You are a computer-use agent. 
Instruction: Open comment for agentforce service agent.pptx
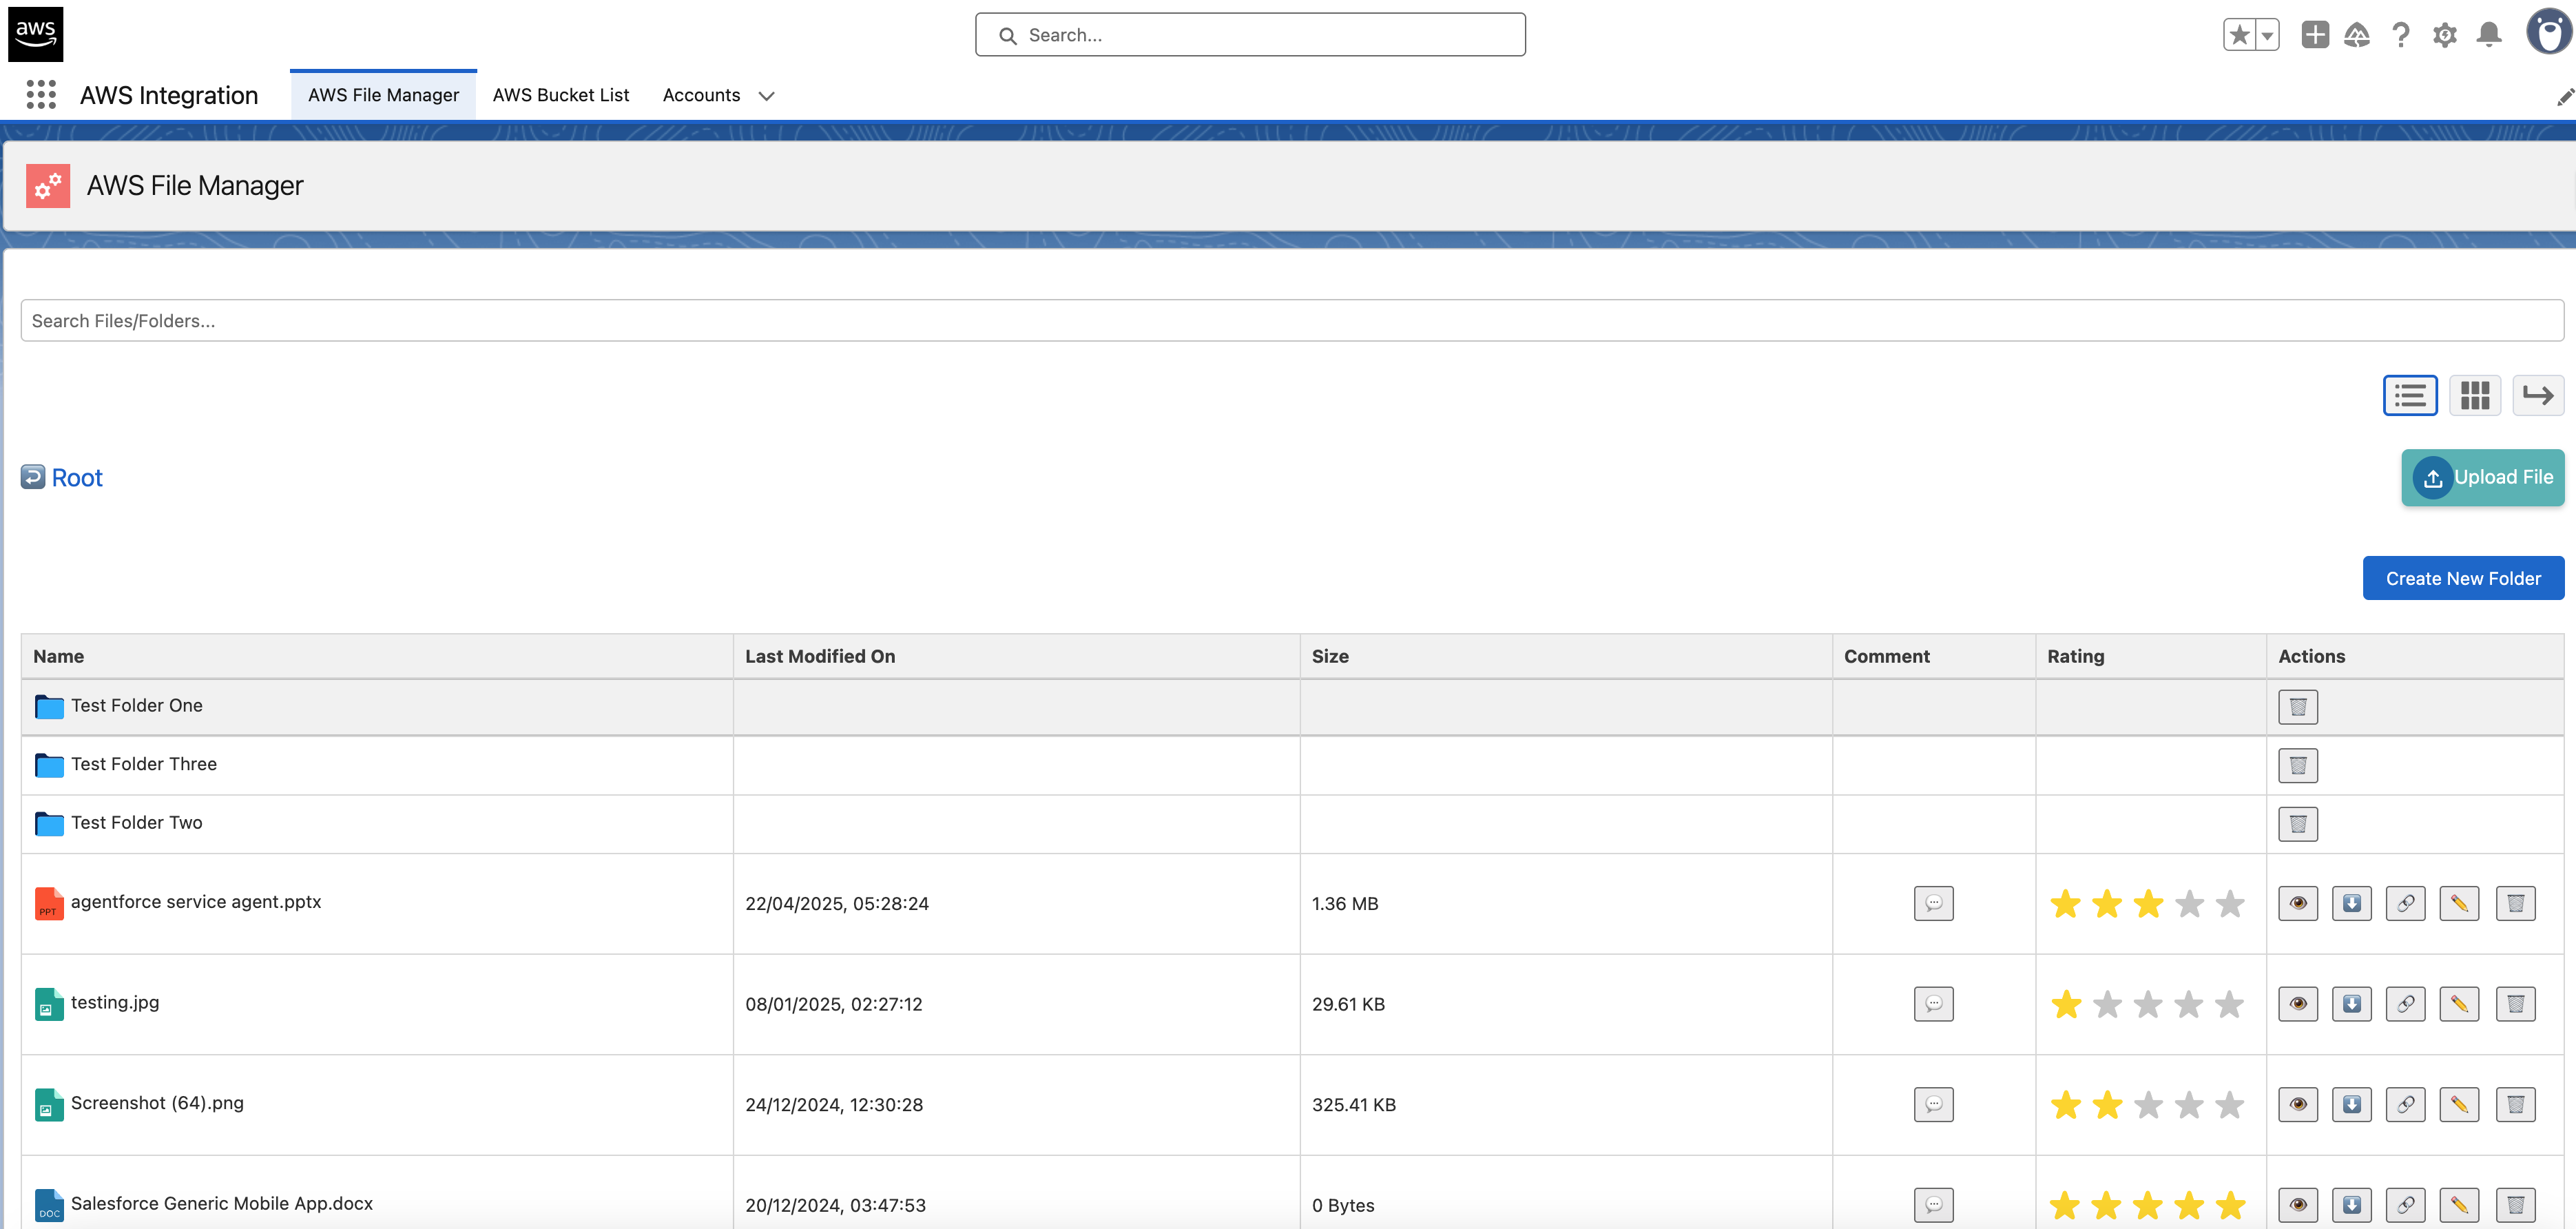point(1934,903)
